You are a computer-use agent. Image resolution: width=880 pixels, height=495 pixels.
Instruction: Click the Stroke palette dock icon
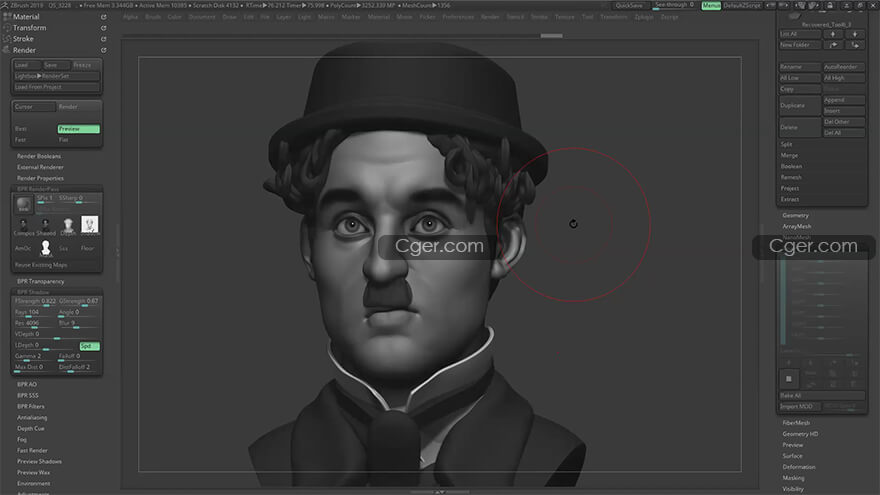[x=104, y=39]
